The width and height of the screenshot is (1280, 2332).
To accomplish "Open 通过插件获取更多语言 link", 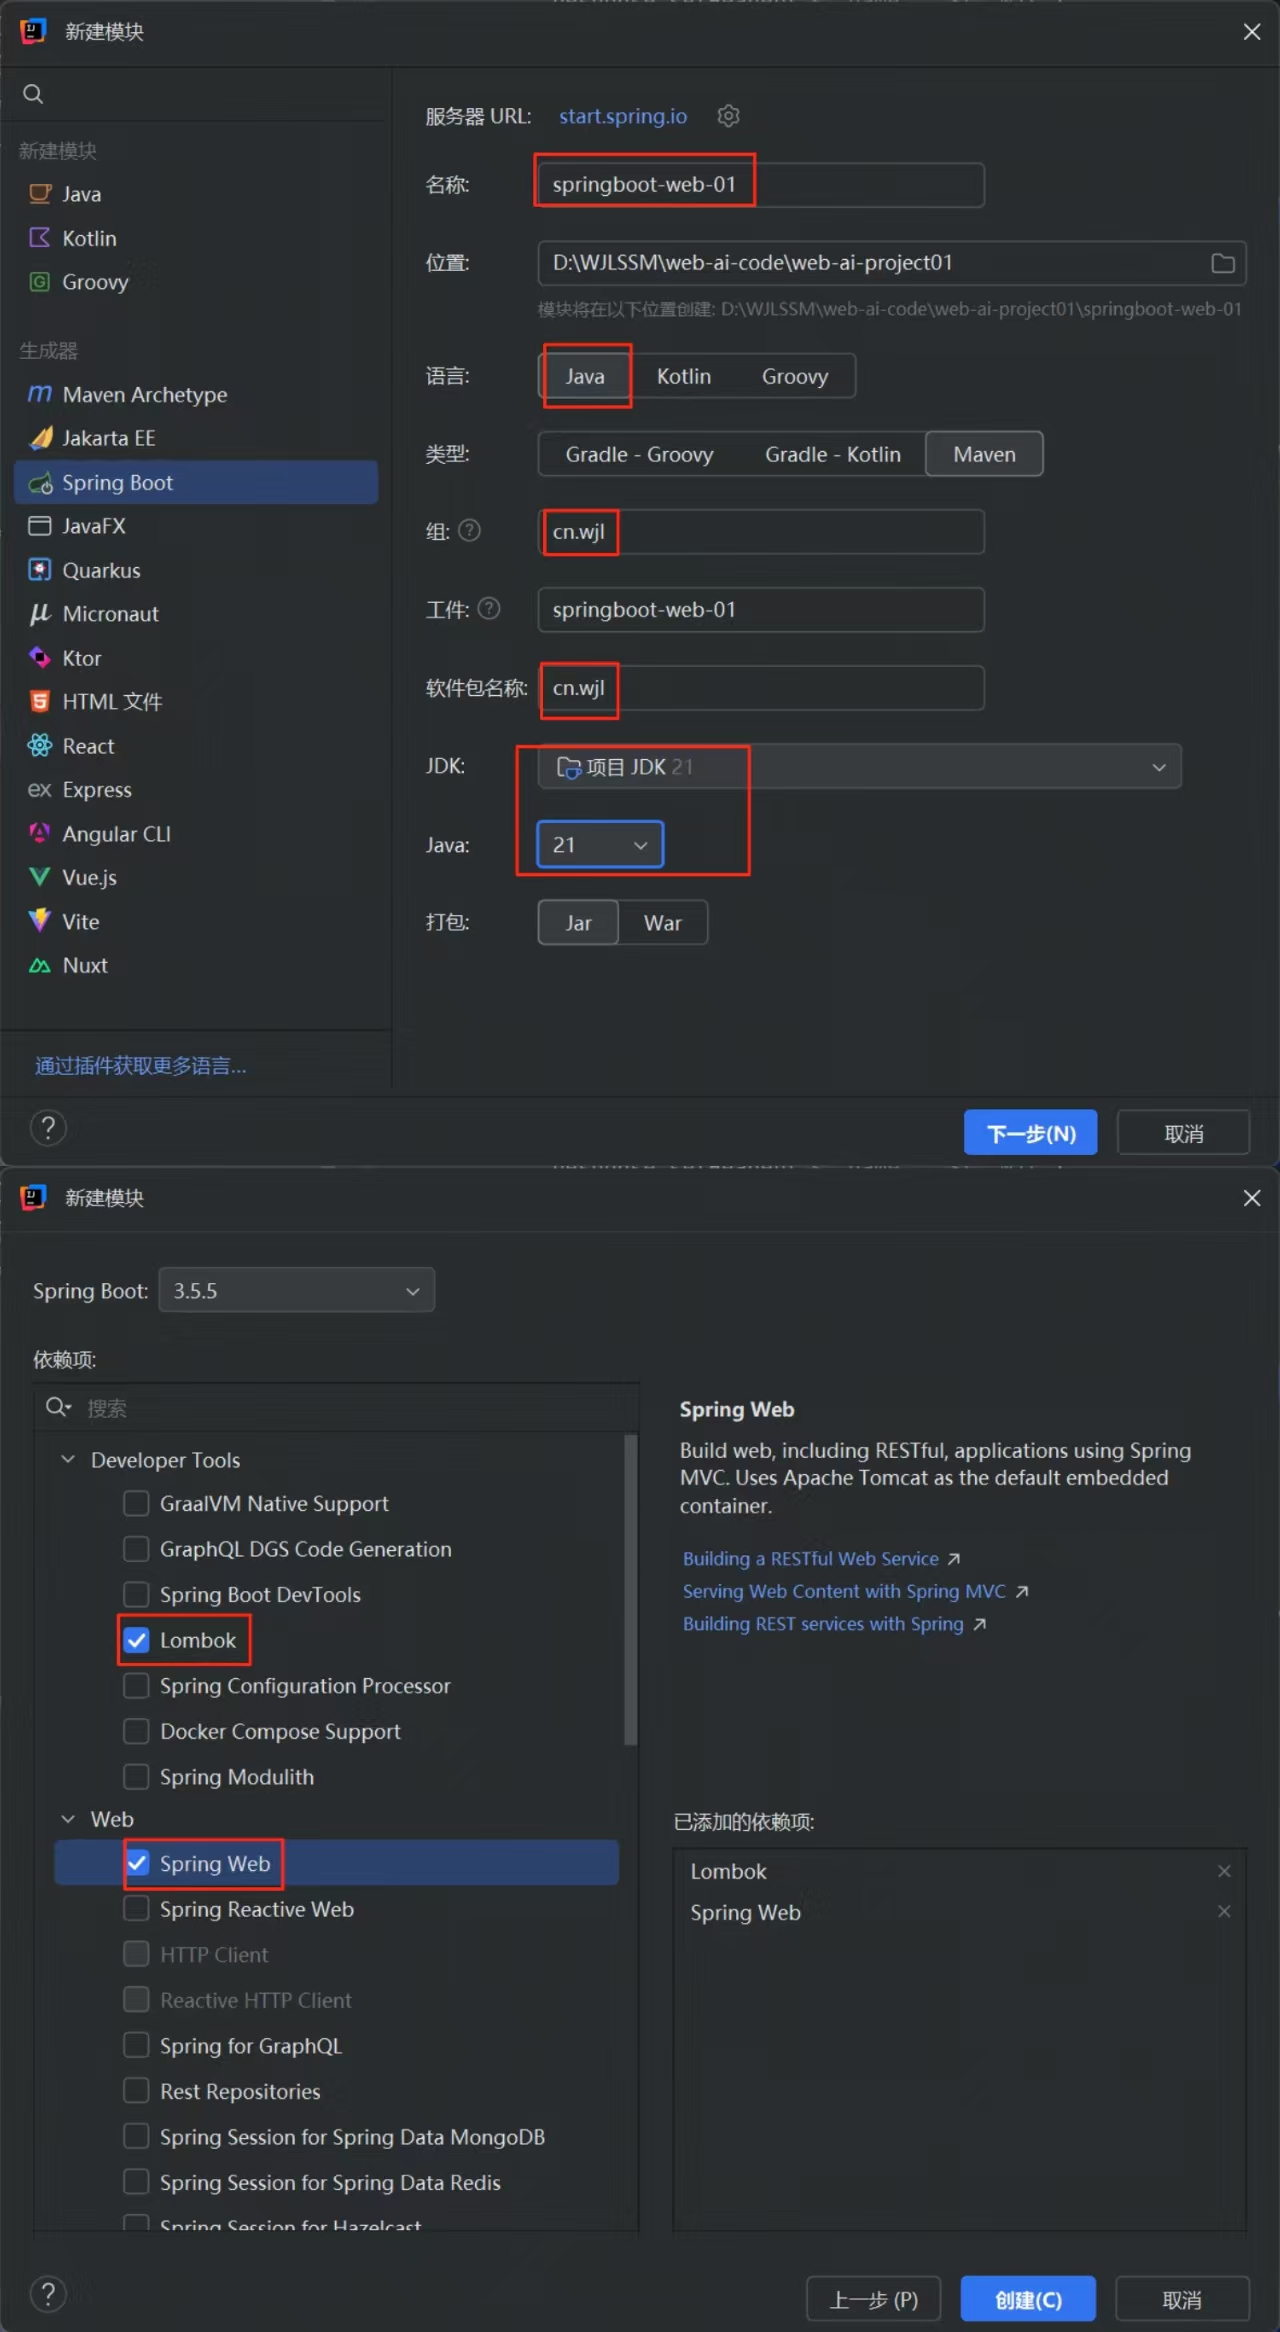I will coord(141,1066).
